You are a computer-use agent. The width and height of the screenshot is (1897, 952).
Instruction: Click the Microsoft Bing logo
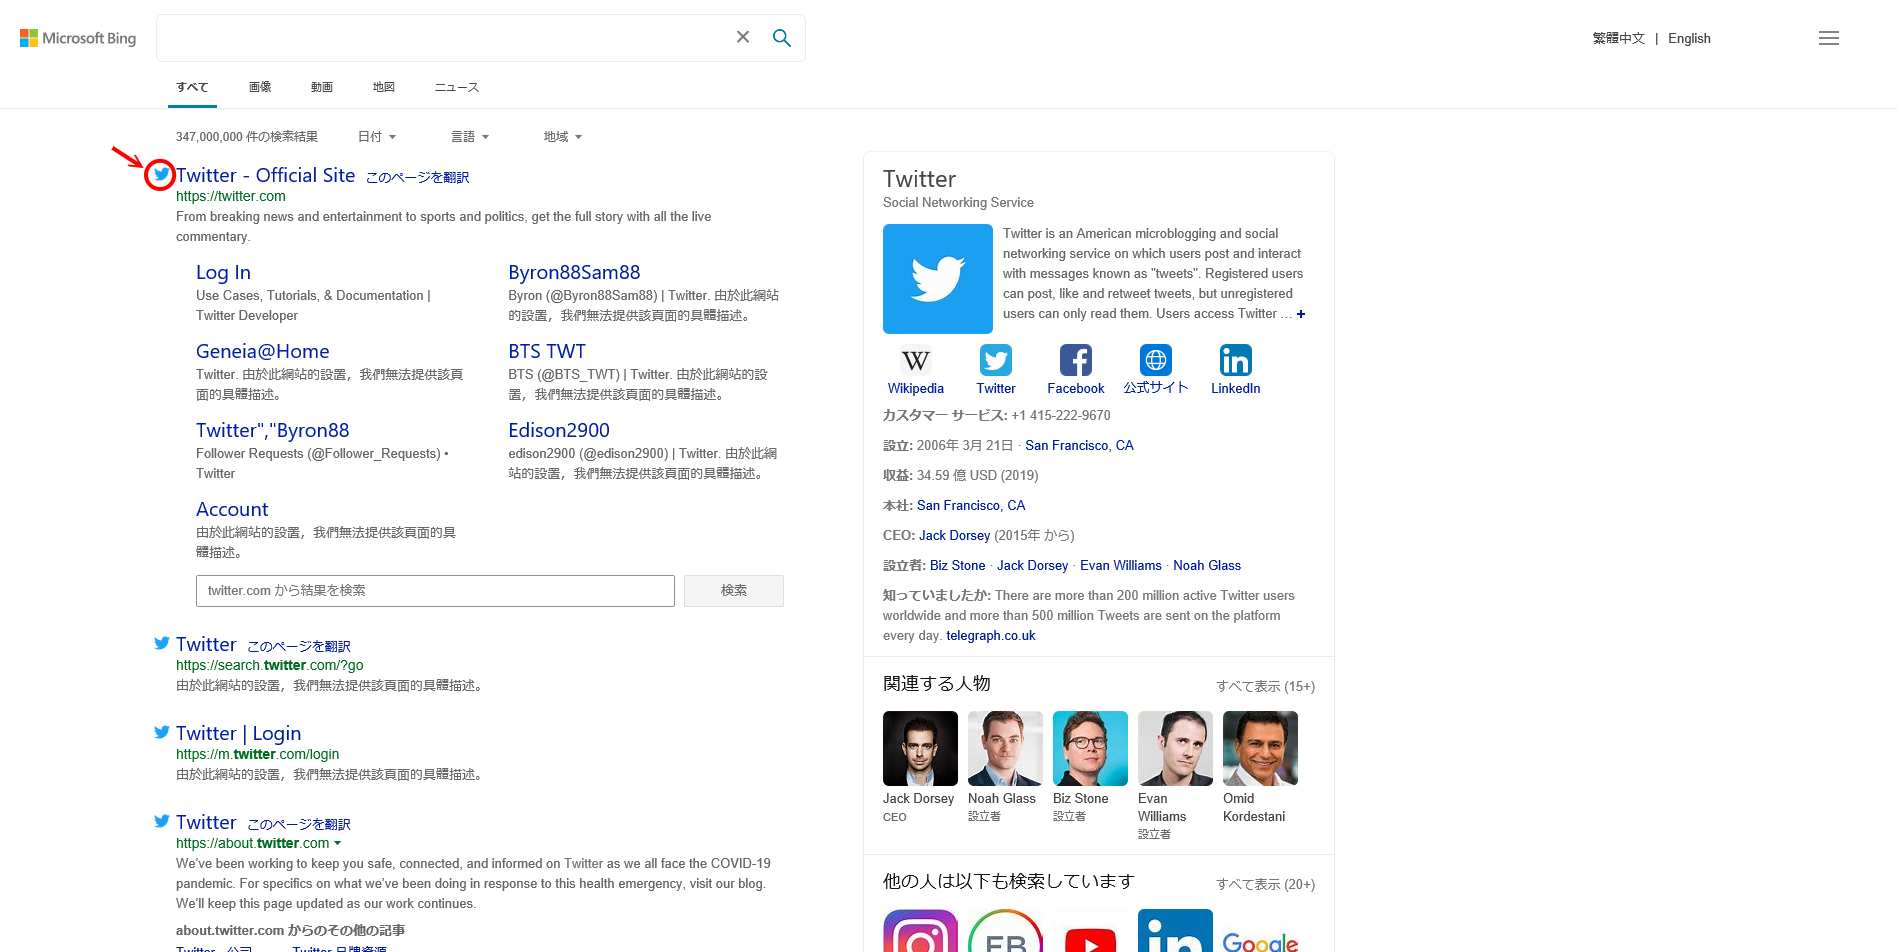pyautogui.click(x=78, y=38)
